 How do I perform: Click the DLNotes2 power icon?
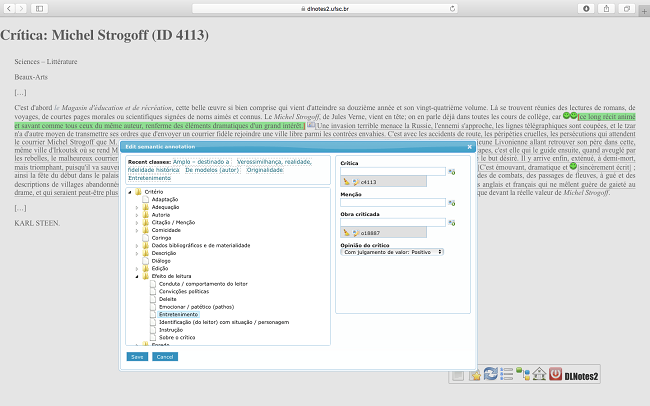pyautogui.click(x=555, y=374)
